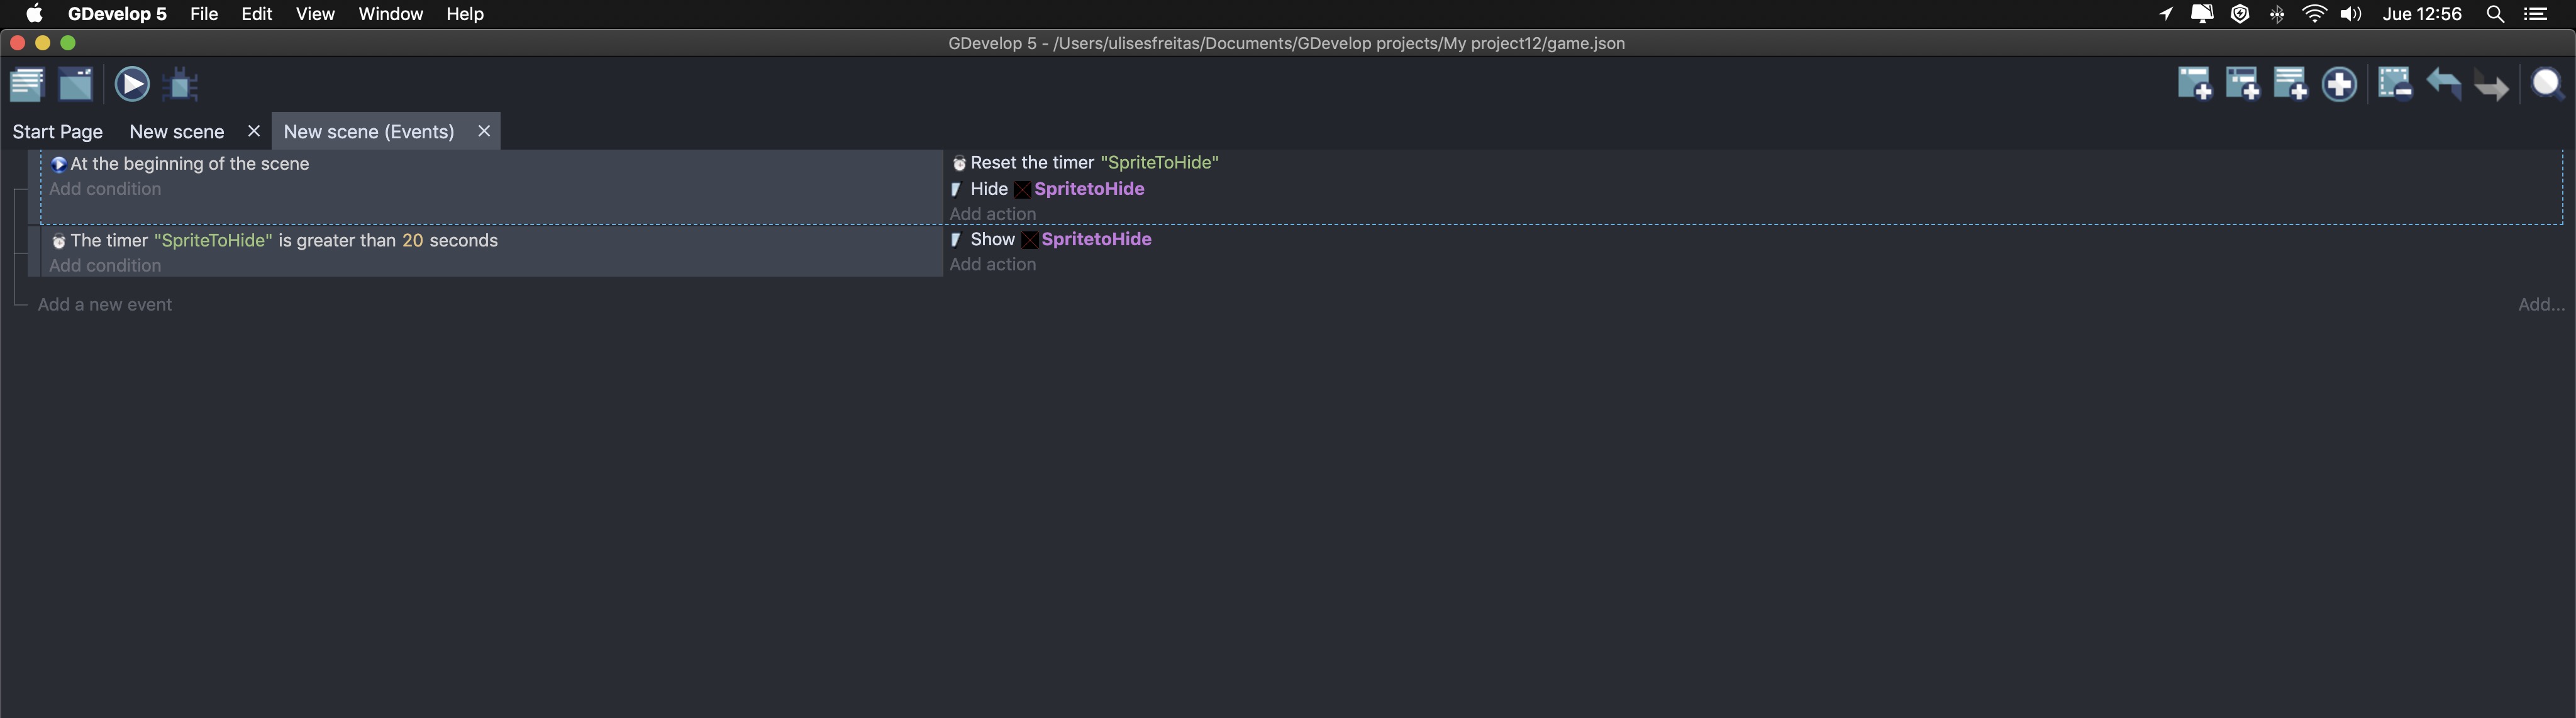Click Add condition under the timer condition
The width and height of the screenshot is (2576, 718).
pos(105,266)
